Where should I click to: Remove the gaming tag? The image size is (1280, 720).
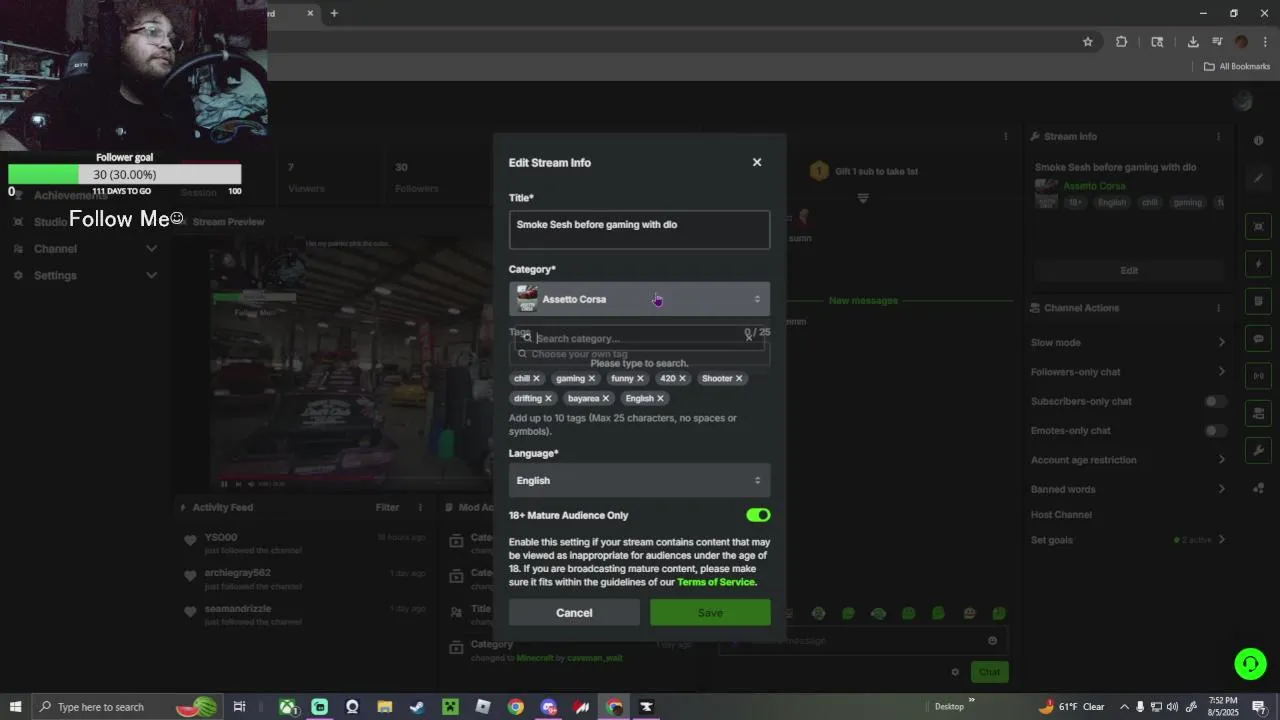click(591, 378)
